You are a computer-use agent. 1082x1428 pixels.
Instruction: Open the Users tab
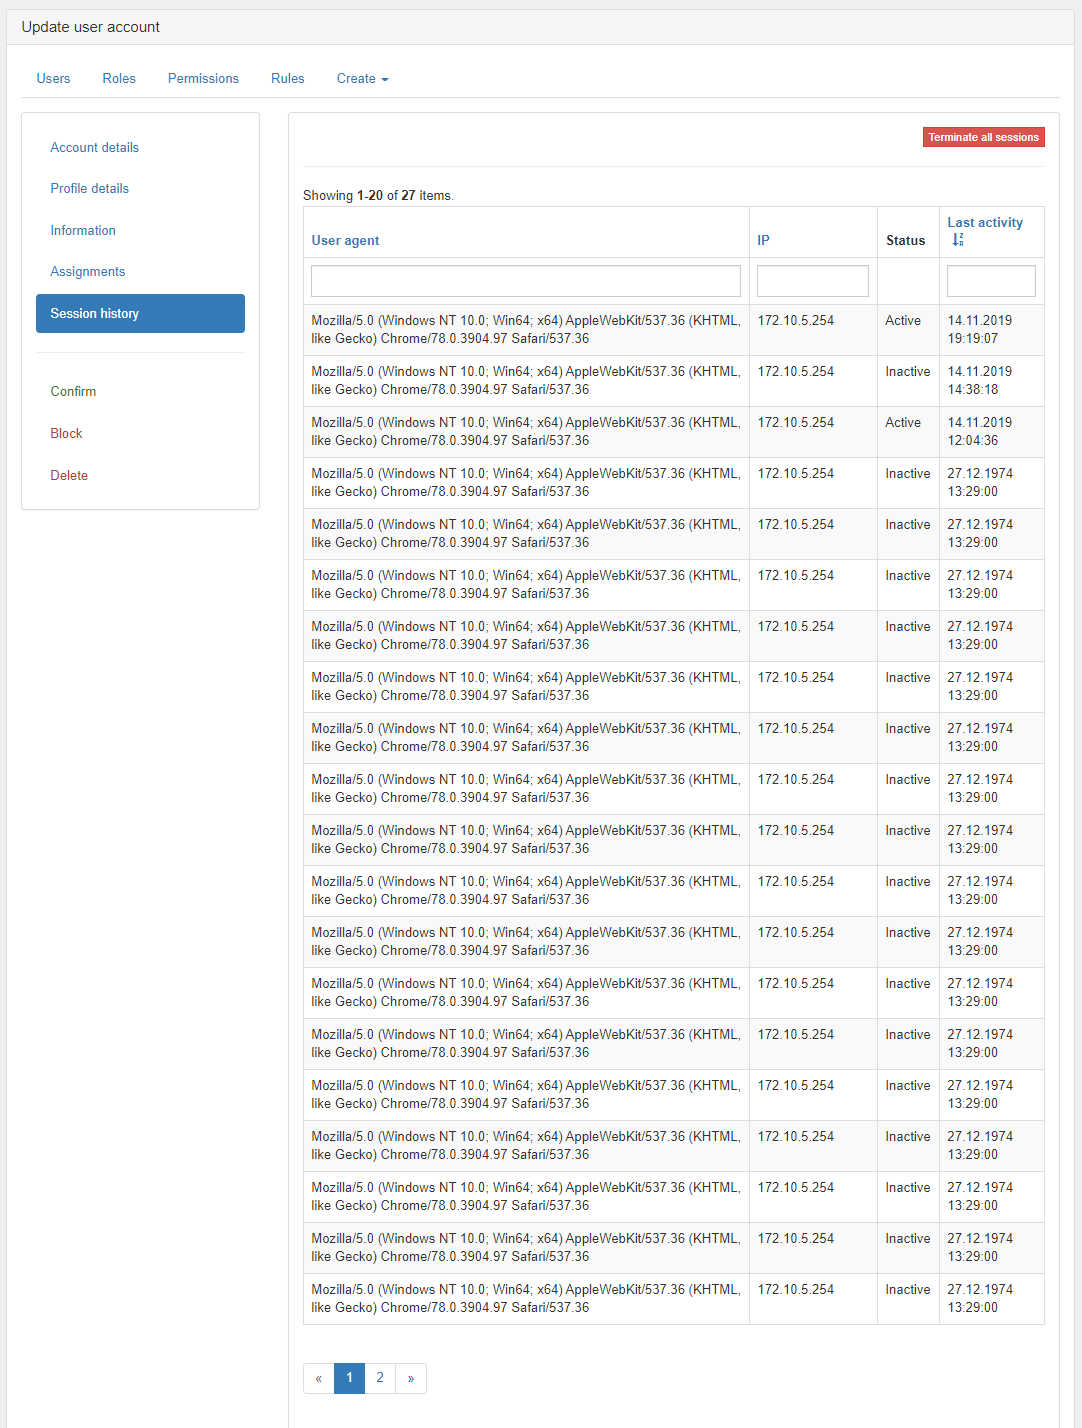point(53,78)
